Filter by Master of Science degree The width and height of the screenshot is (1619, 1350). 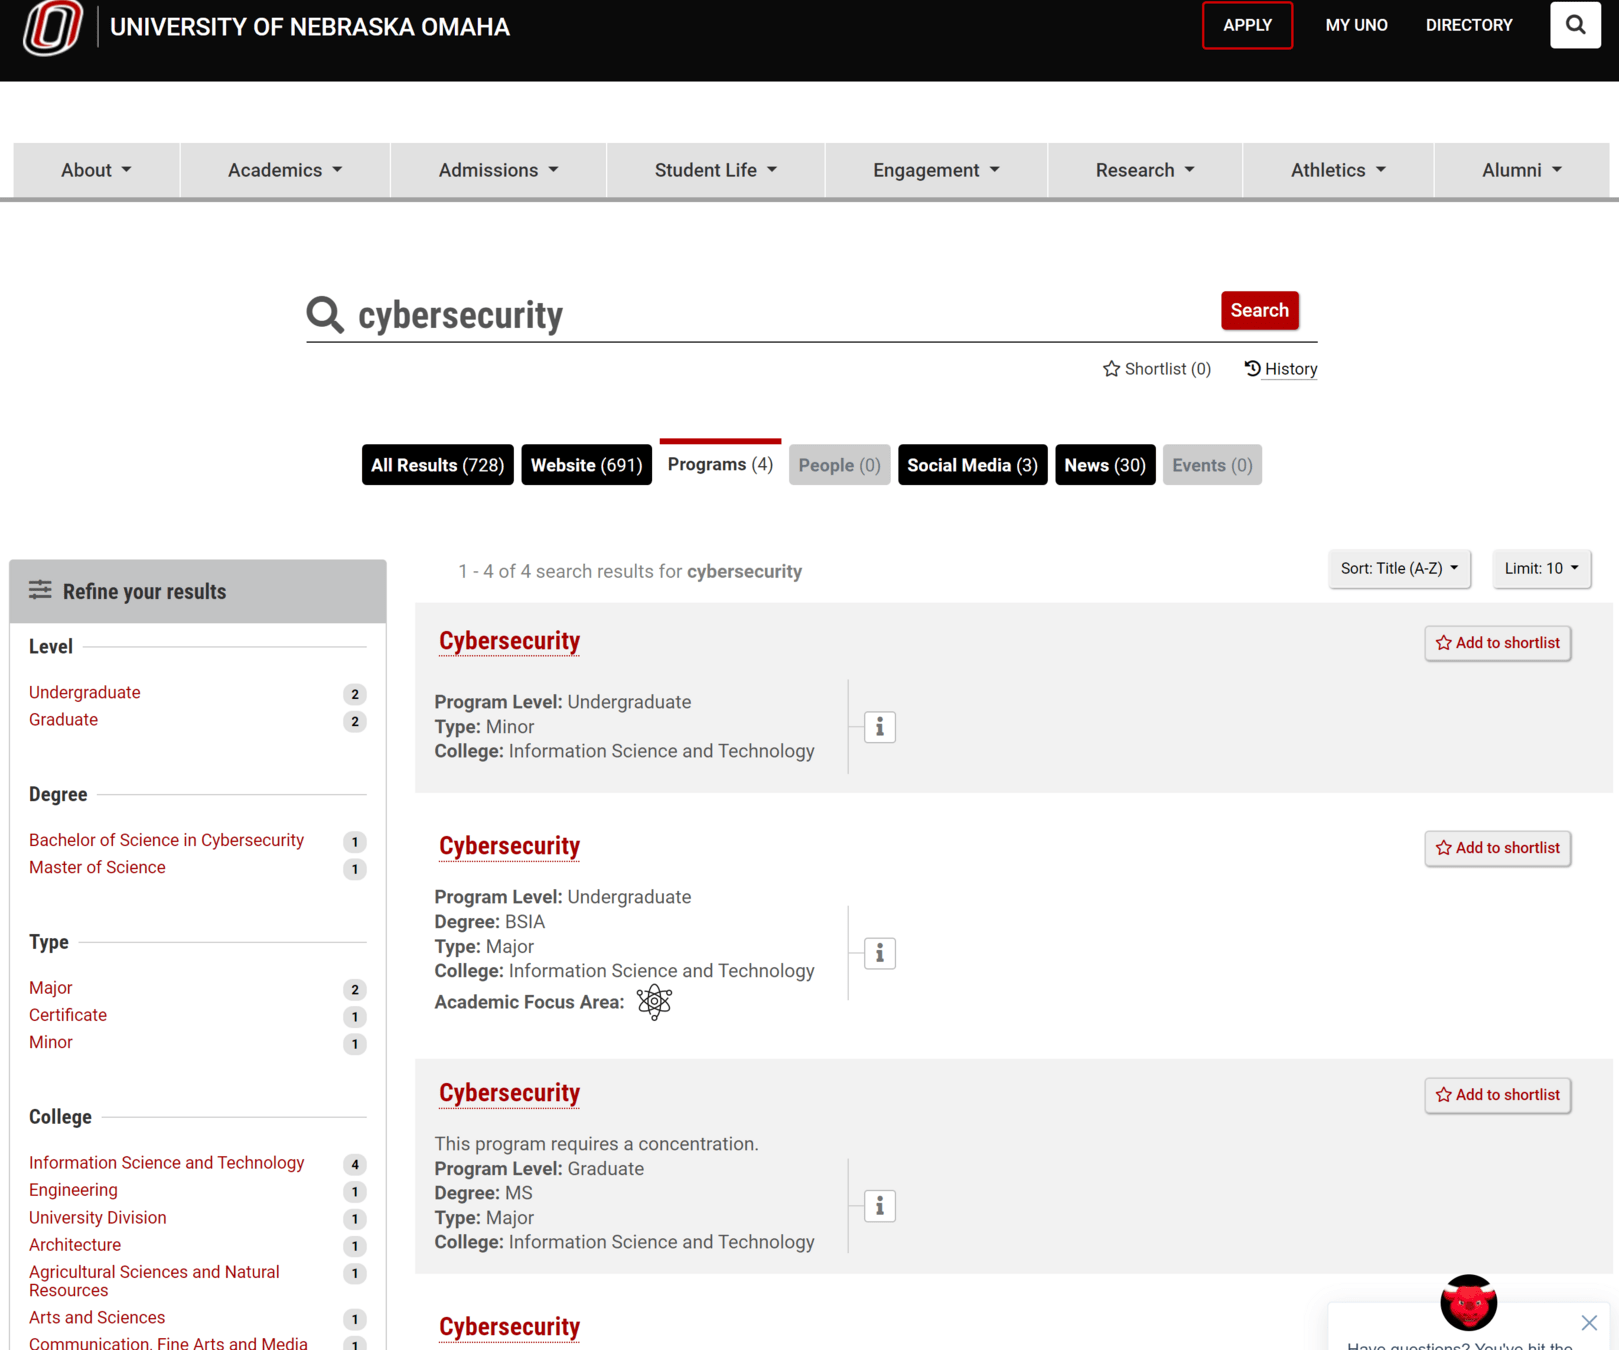[97, 867]
